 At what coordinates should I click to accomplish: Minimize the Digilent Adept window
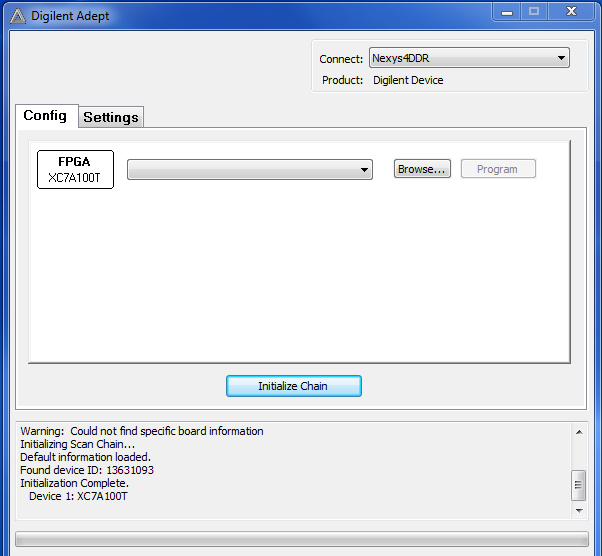(x=504, y=11)
